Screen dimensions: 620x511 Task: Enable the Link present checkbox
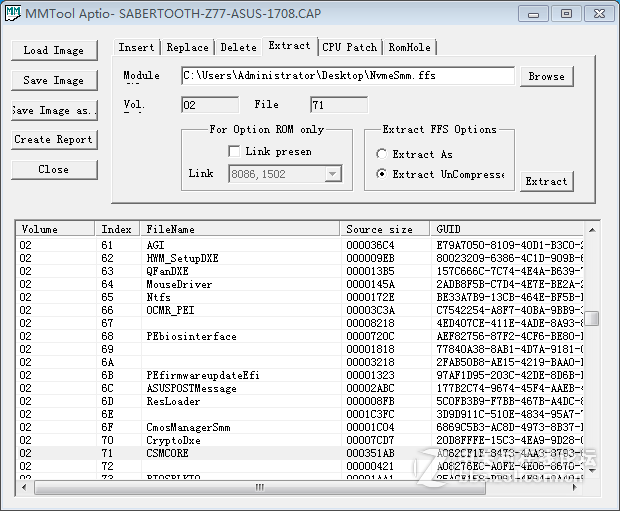pyautogui.click(x=235, y=151)
